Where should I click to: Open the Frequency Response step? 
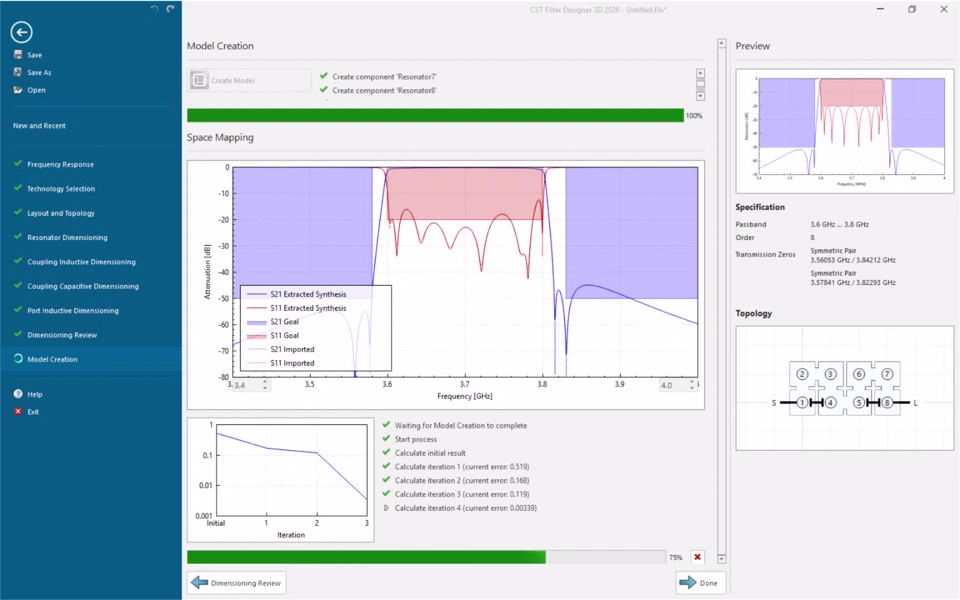point(60,164)
